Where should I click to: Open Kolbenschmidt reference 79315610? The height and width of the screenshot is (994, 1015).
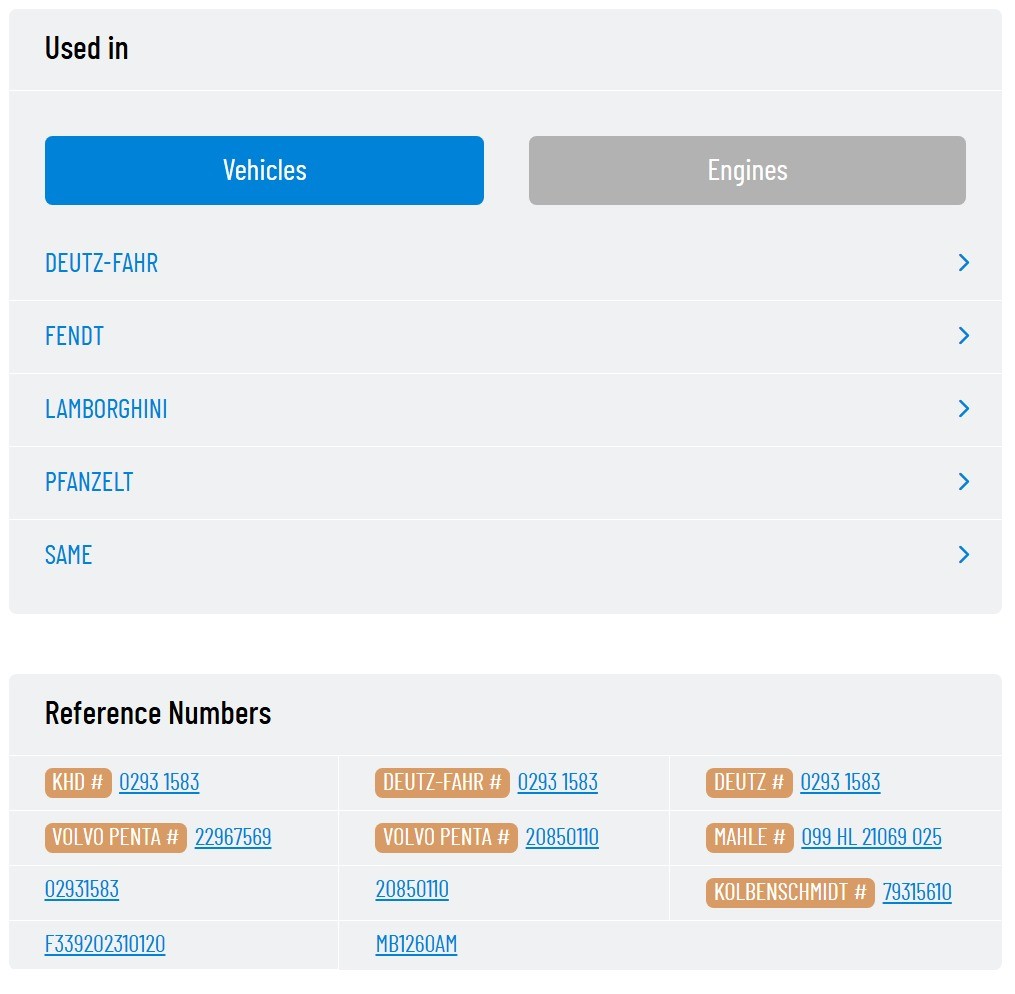coord(917,892)
